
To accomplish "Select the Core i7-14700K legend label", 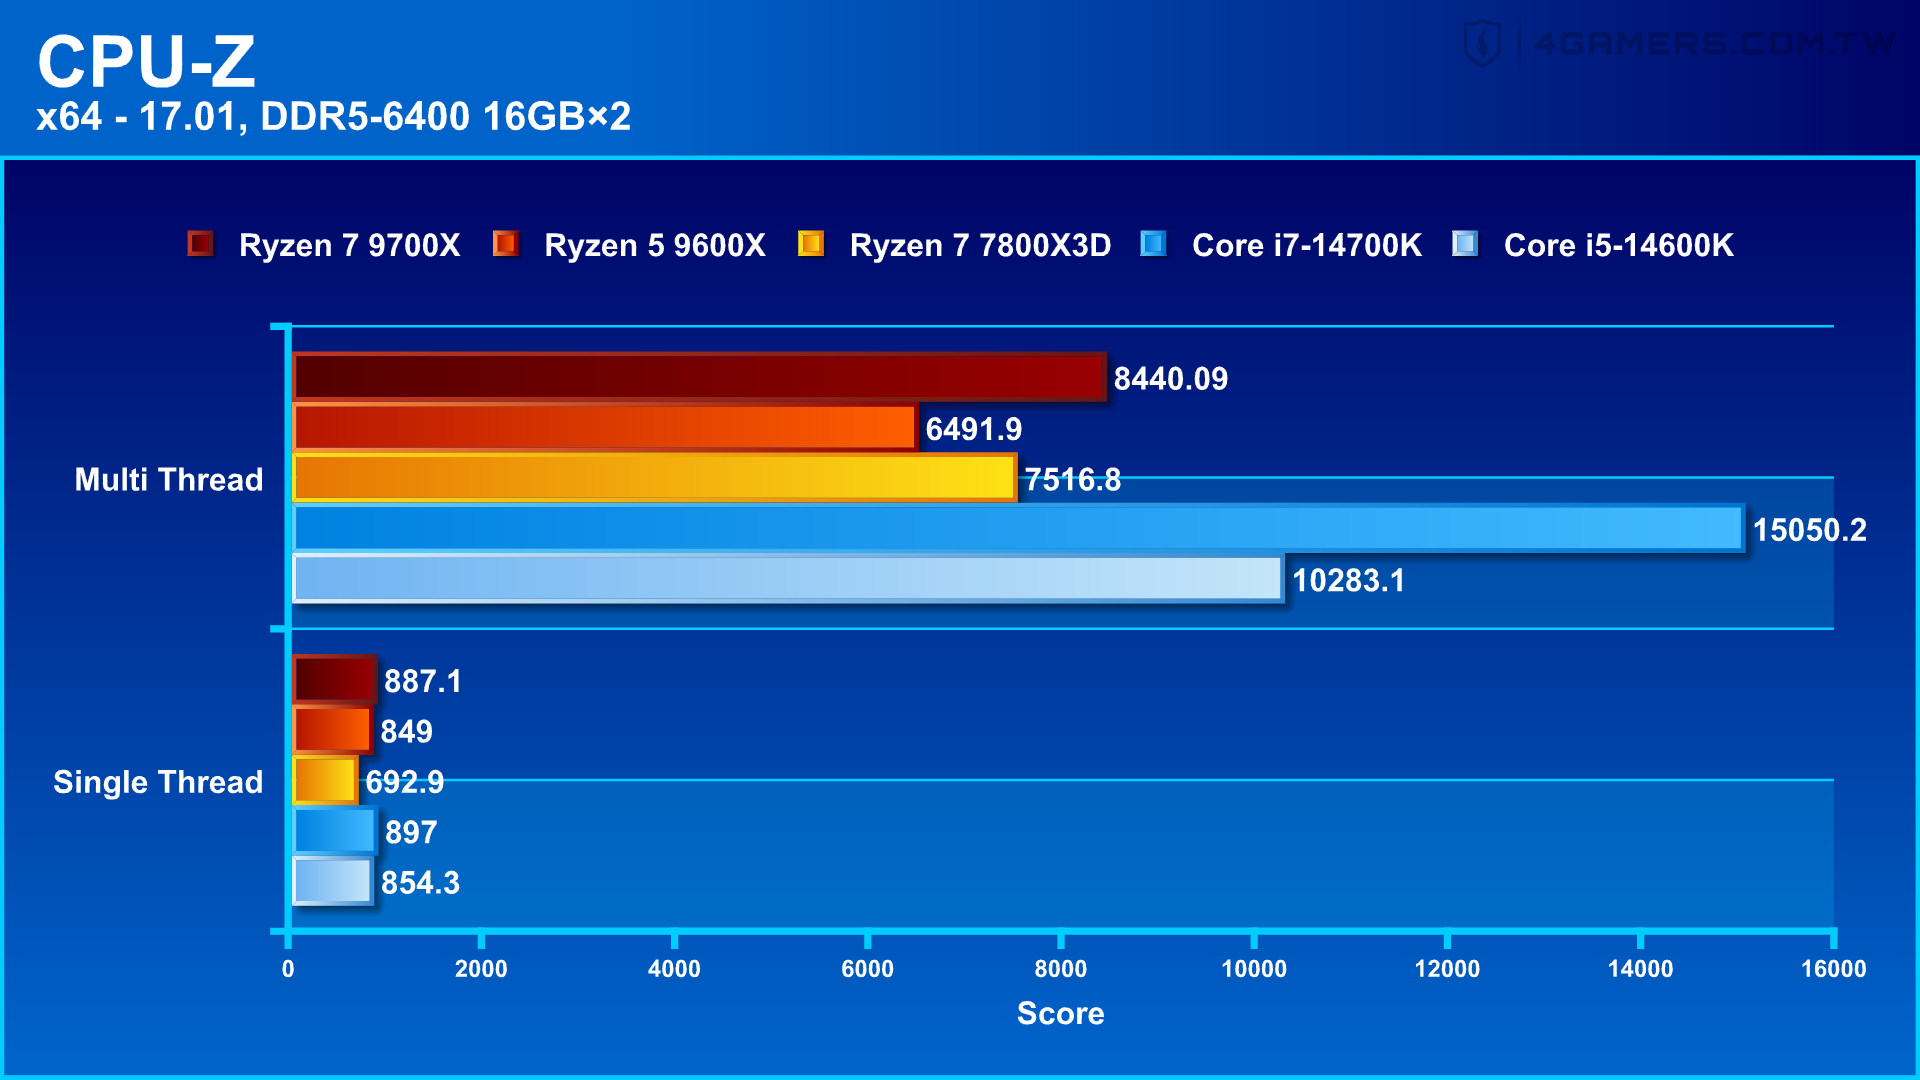I will (1307, 245).
